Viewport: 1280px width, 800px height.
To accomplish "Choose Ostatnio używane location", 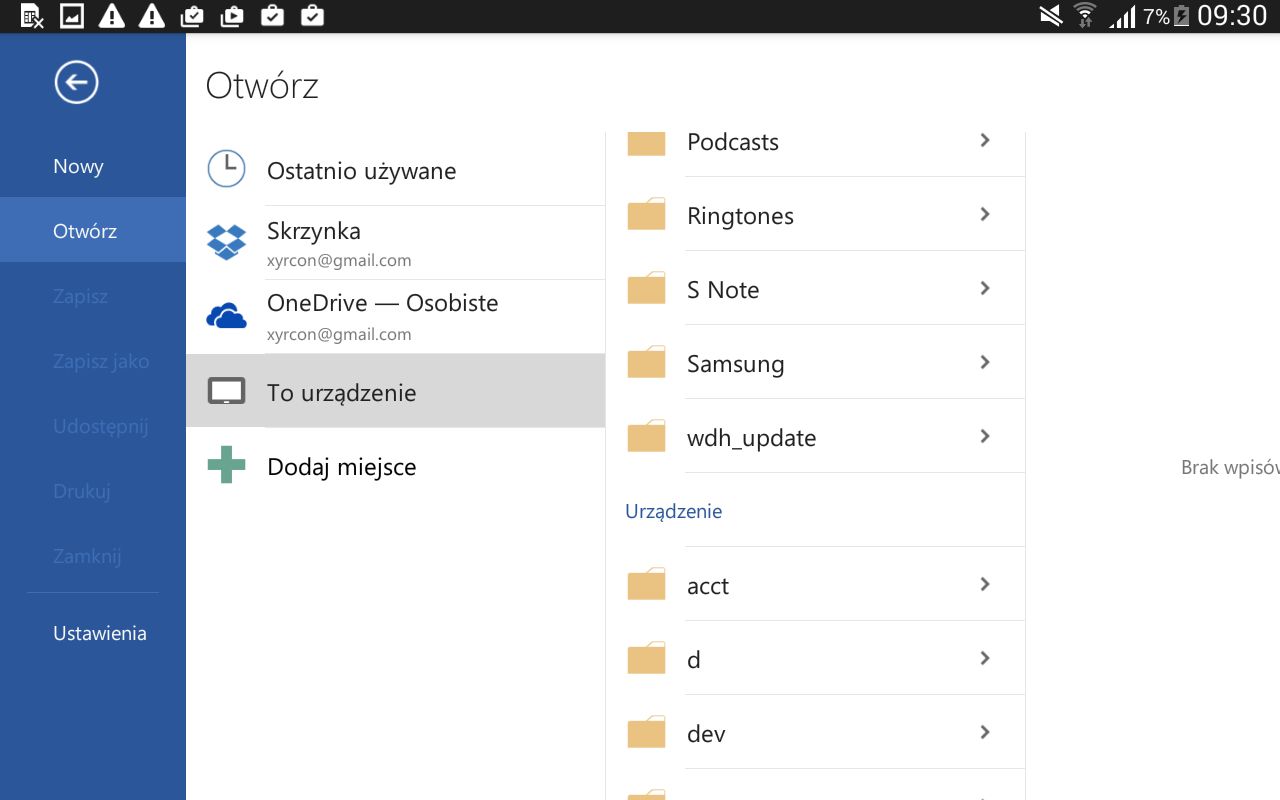I will click(361, 171).
